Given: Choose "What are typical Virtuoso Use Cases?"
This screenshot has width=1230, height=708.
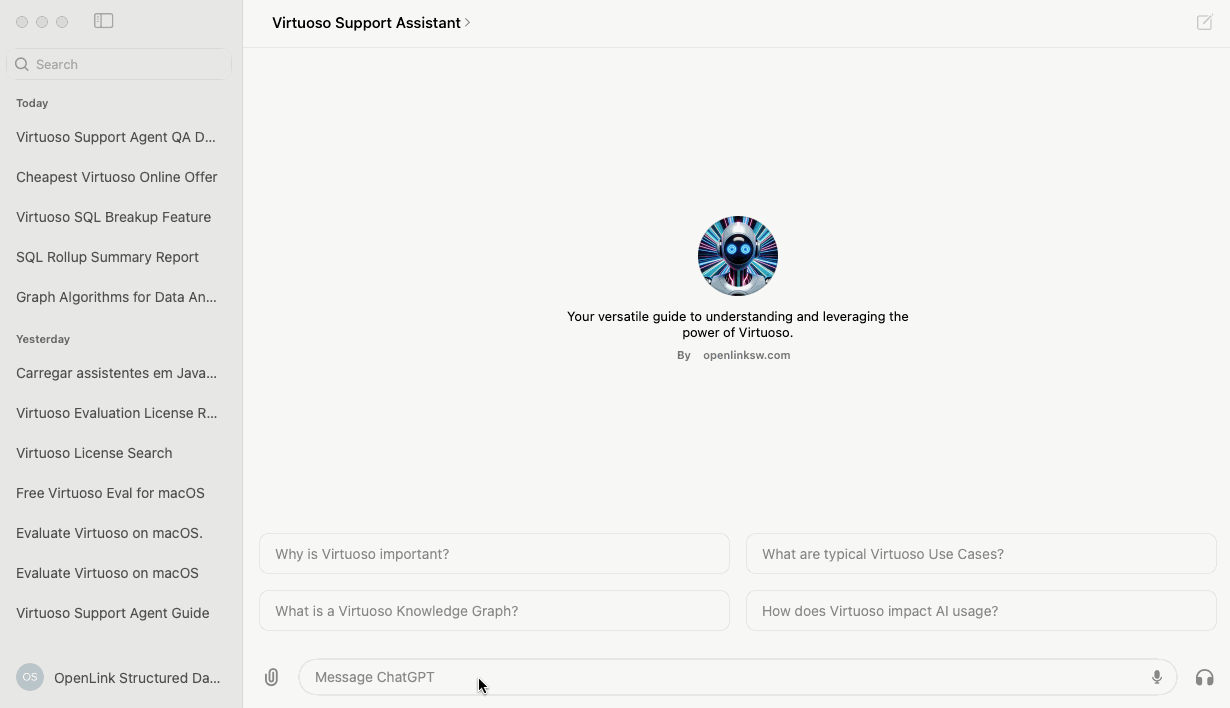Looking at the screenshot, I should pyautogui.click(x=981, y=554).
